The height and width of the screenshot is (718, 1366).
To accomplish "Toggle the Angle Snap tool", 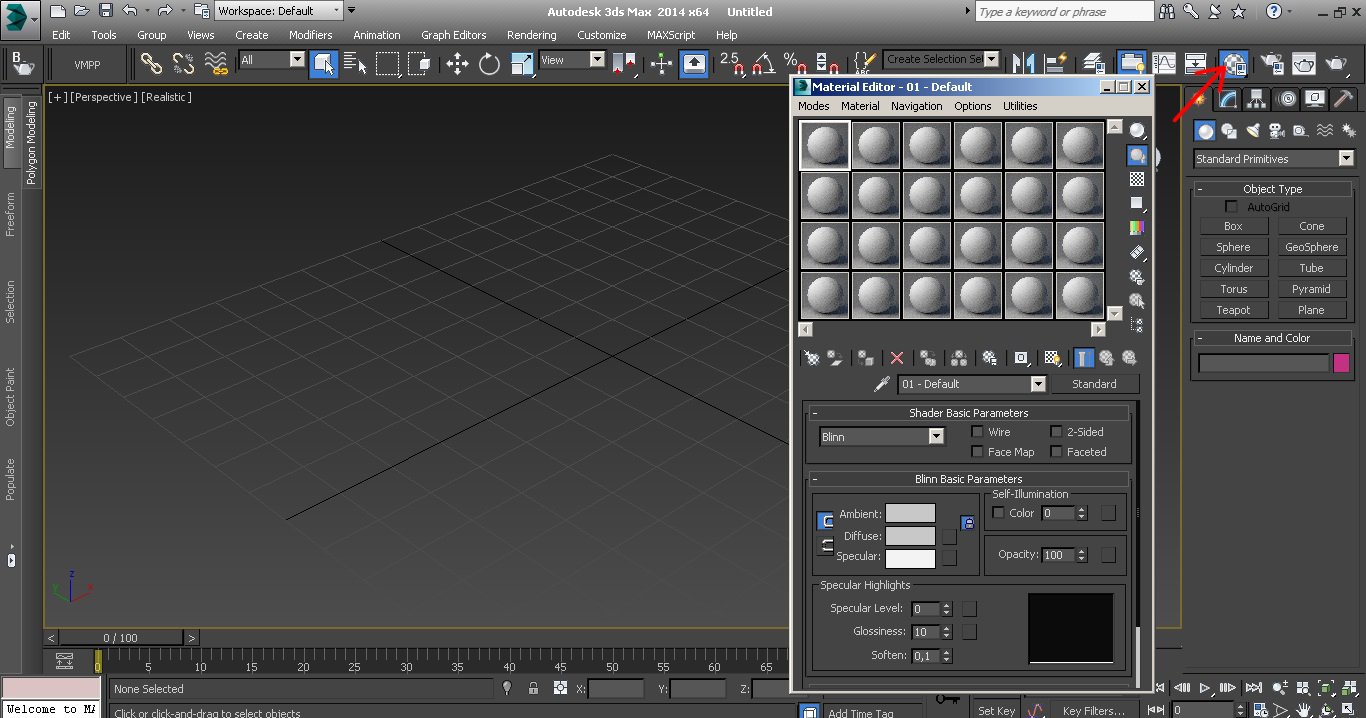I will click(763, 64).
